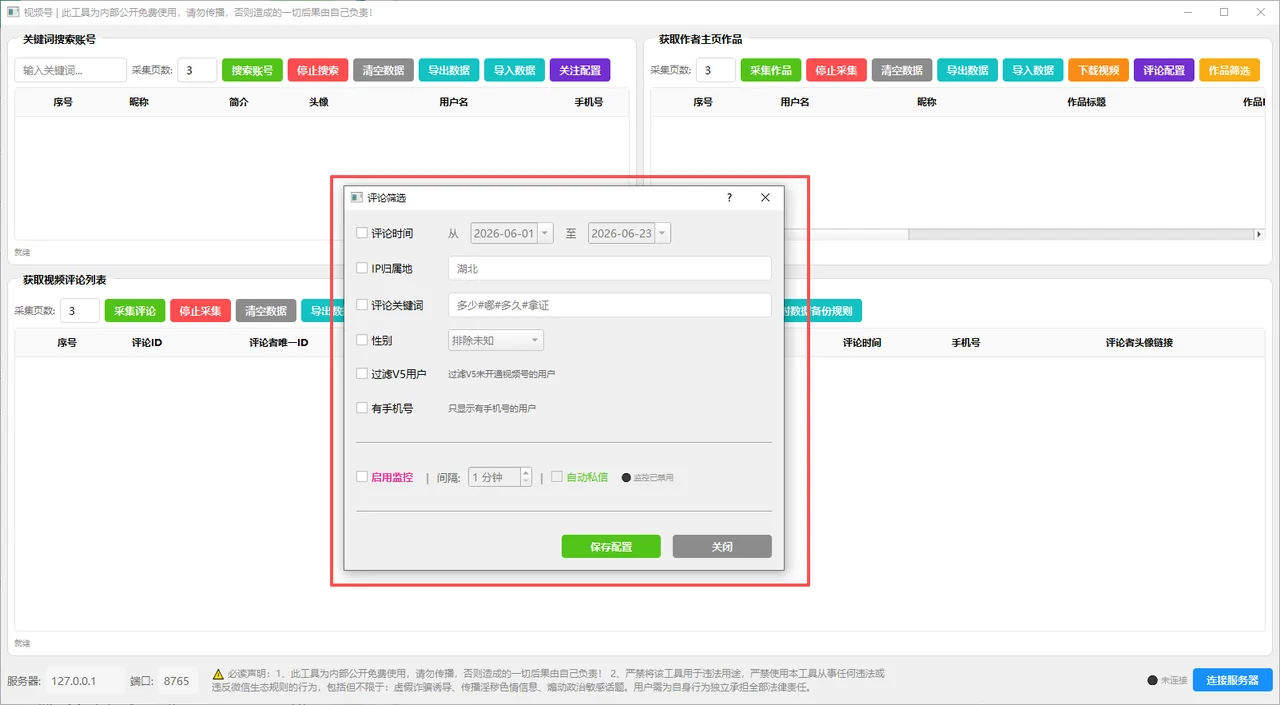Screen dimensions: 1280x705
Task: Click the 间隔 1 分钟 spinner arrows
Action: pyautogui.click(x=525, y=477)
